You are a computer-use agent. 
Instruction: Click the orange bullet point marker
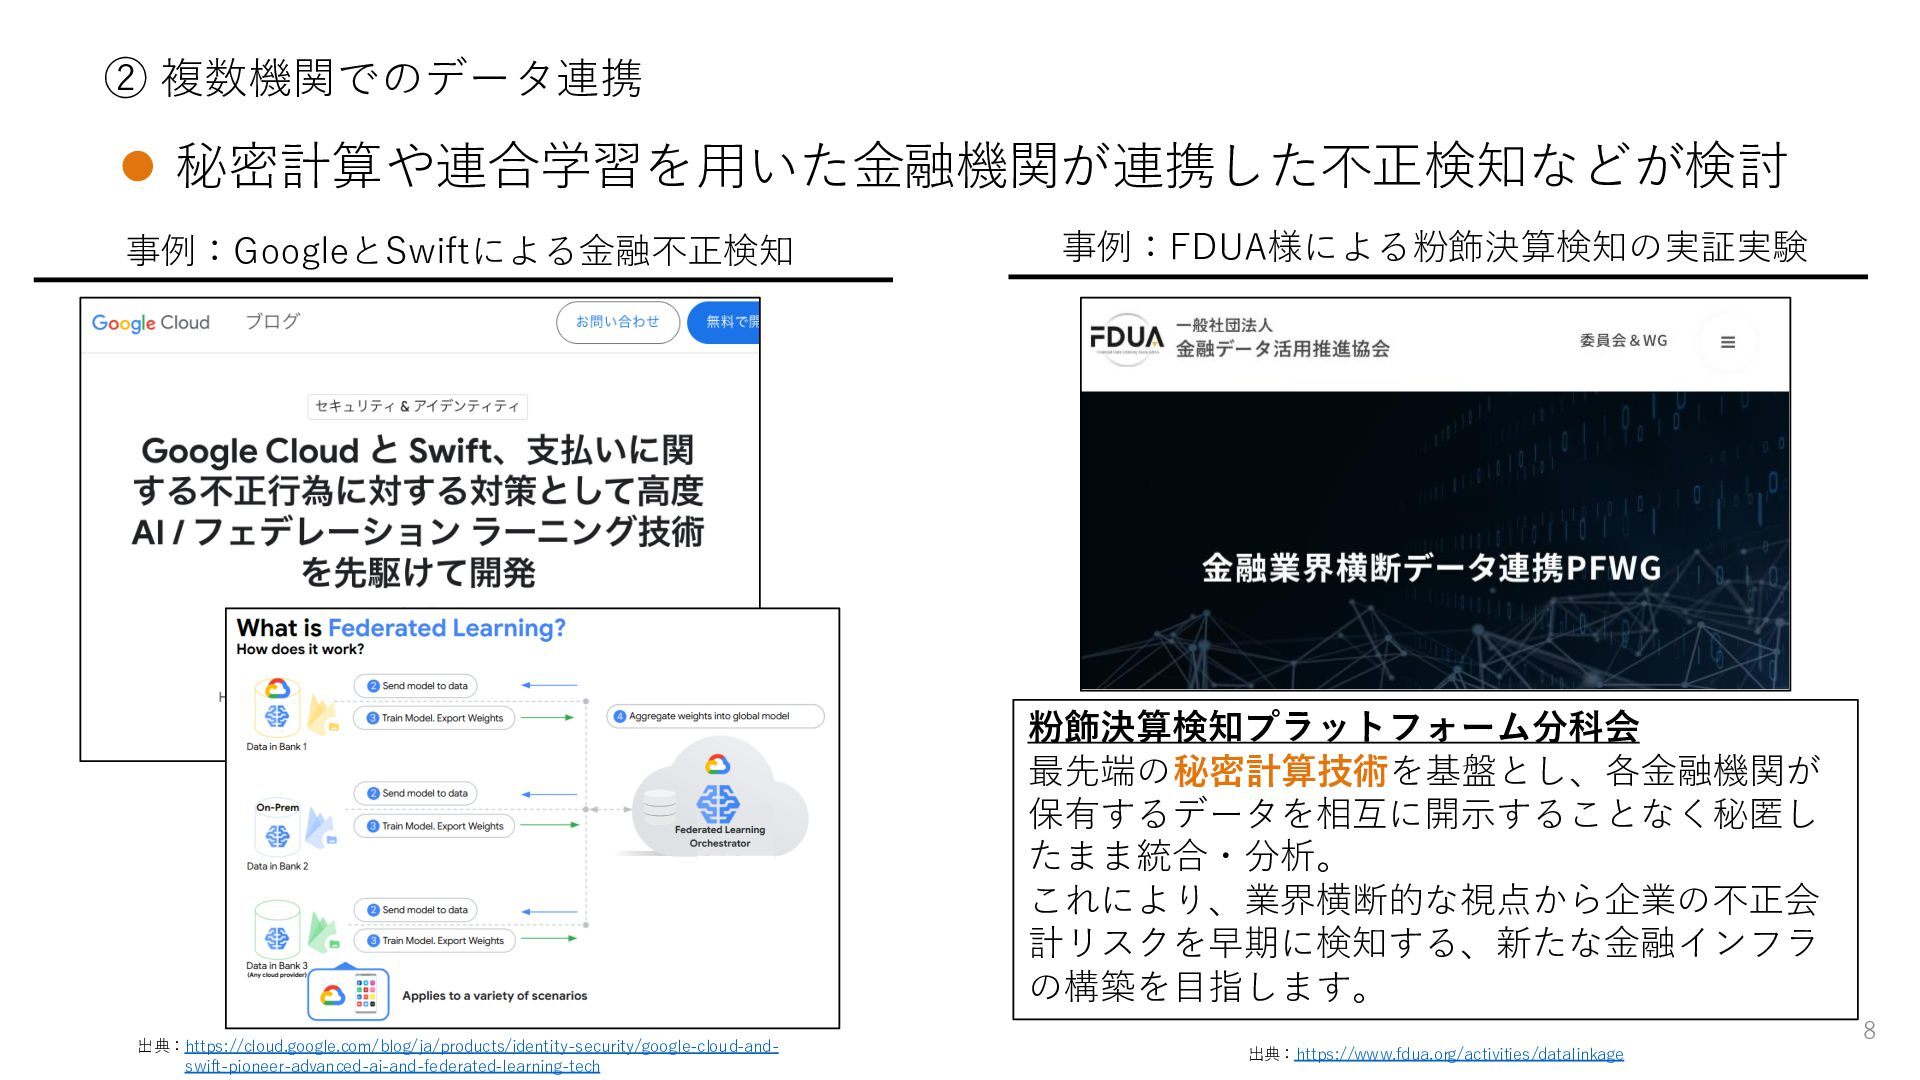click(137, 166)
